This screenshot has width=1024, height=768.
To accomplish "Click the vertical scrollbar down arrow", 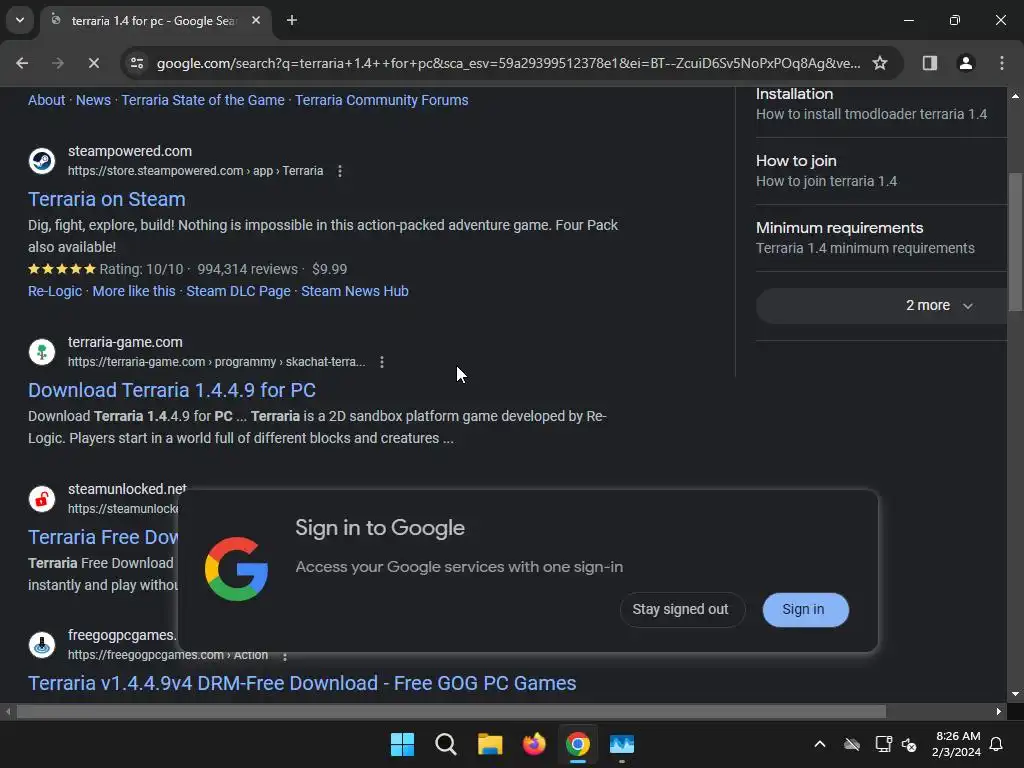I will [1015, 694].
